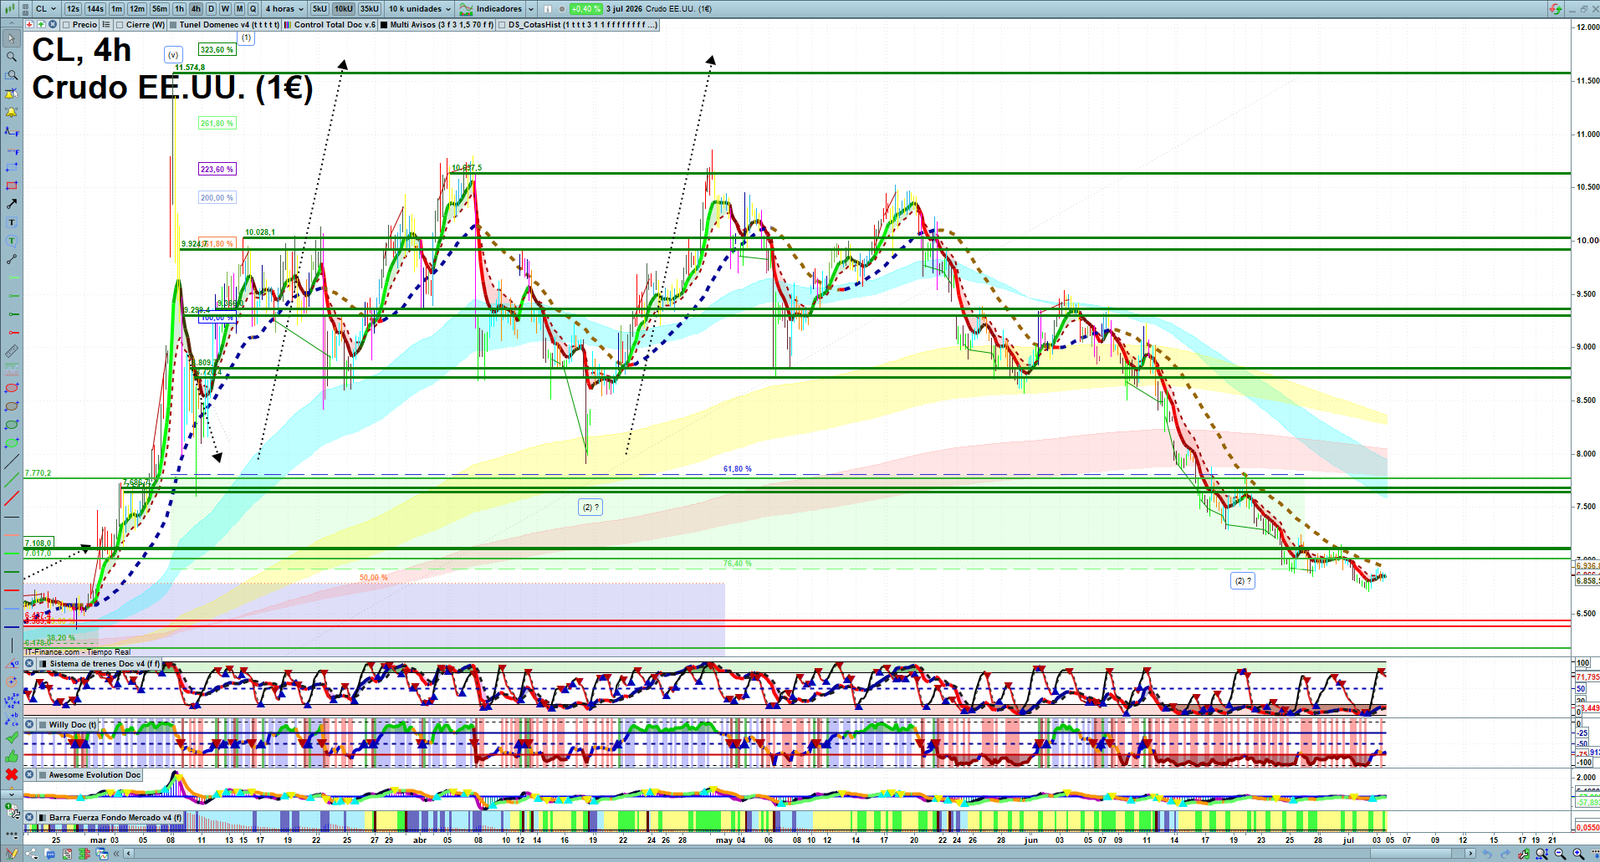The height and width of the screenshot is (862, 1600).
Task: Click the green thumbs-up tool
Action: click(x=11, y=756)
